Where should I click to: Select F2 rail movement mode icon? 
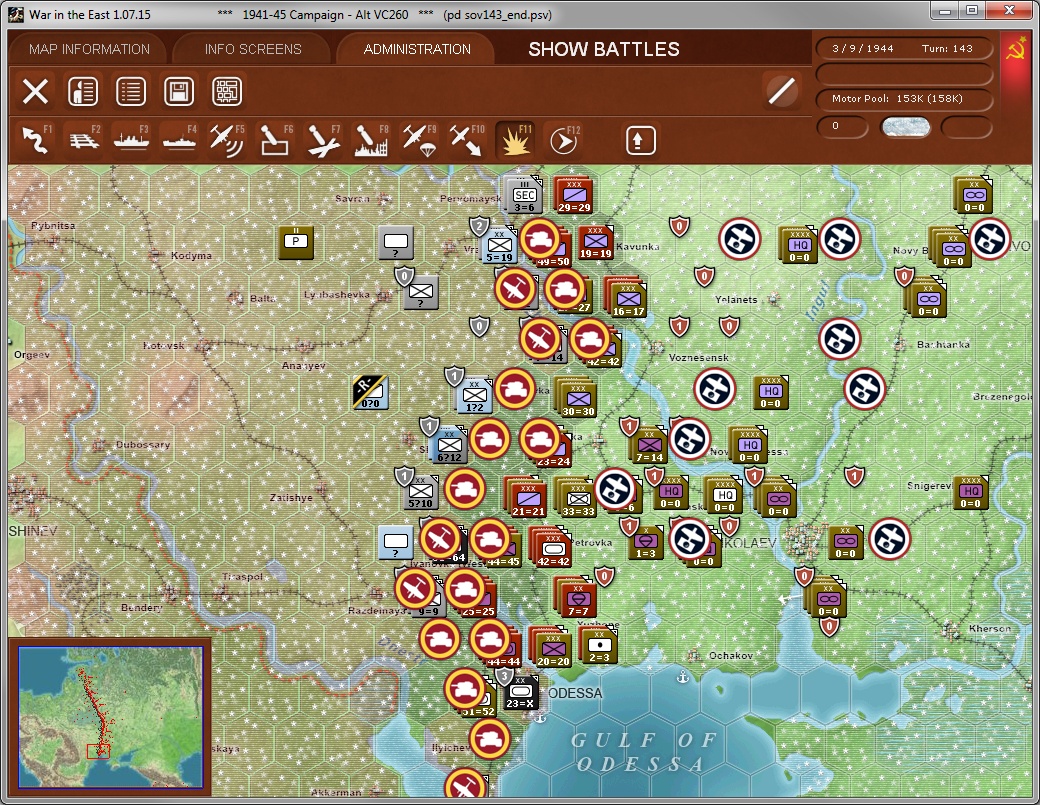point(84,140)
